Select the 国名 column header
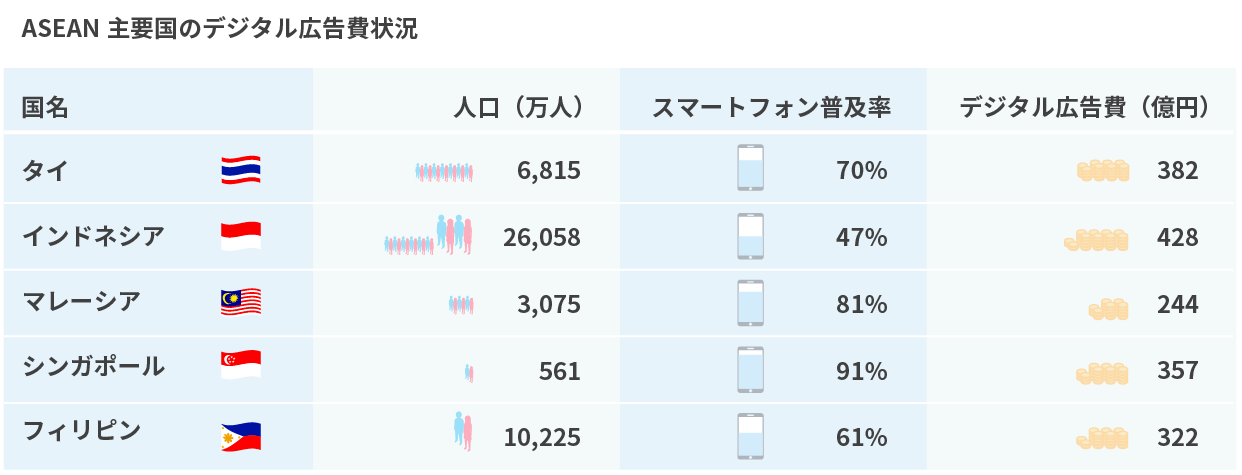Image resolution: width=1242 pixels, height=475 pixels. 46,108
